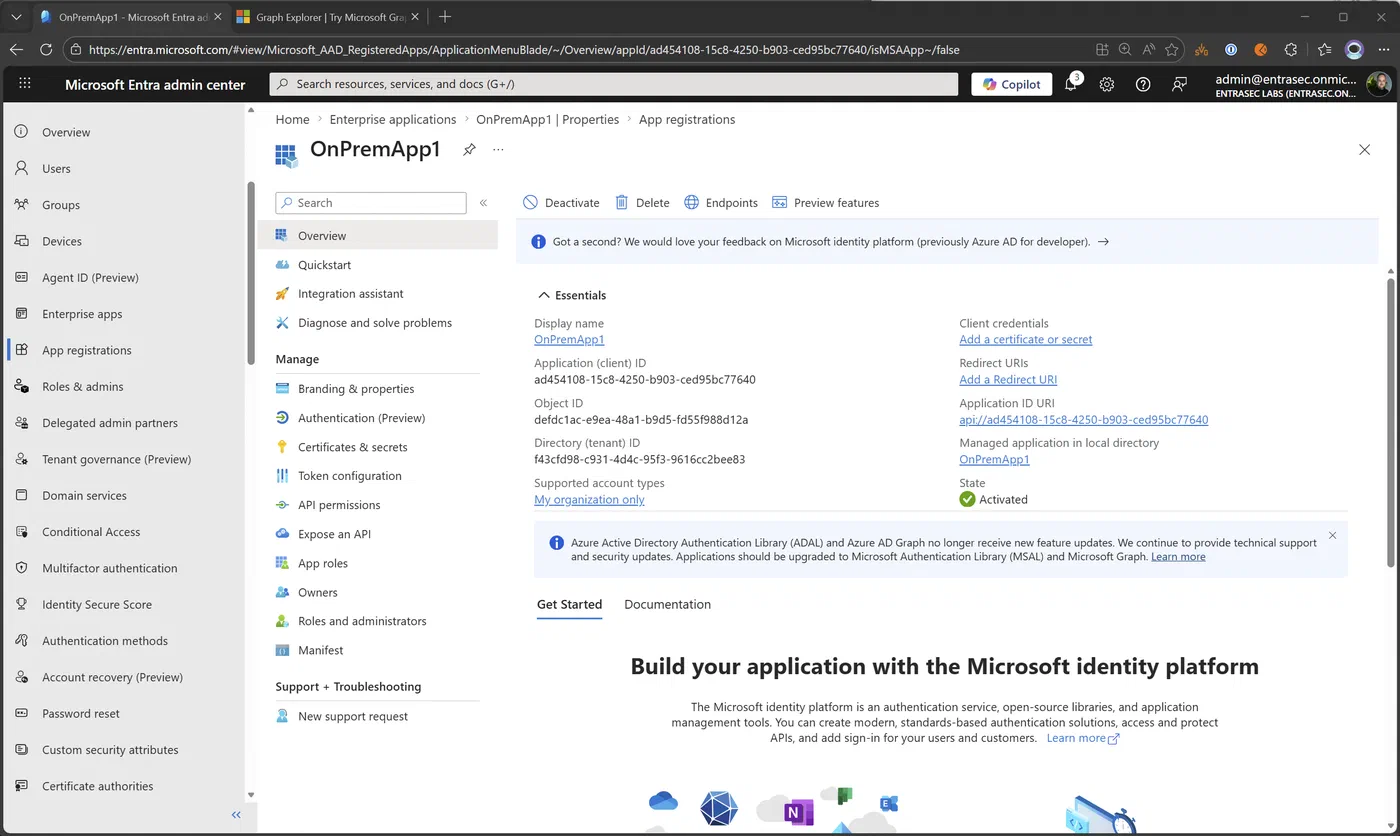The width and height of the screenshot is (1400, 836).
Task: Select the Get Started tab
Action: tap(569, 604)
